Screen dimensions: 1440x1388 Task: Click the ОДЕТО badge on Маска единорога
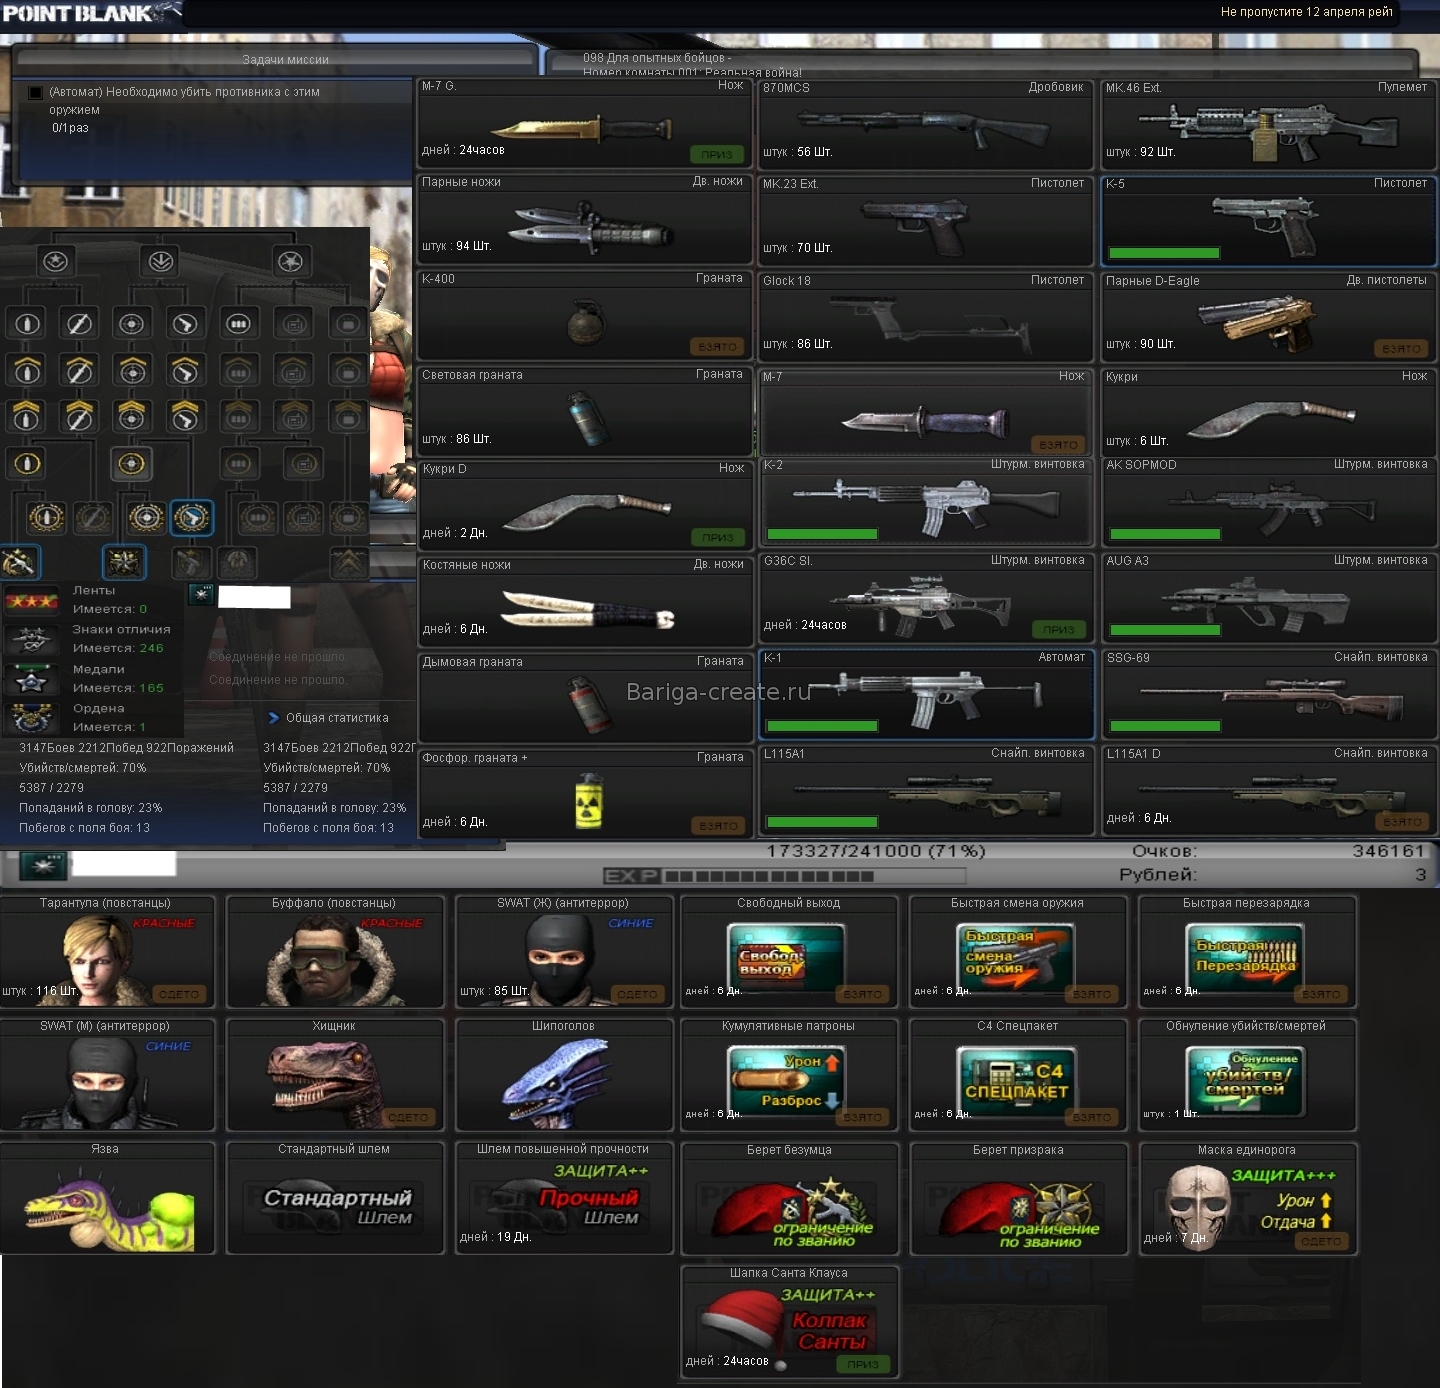1321,1241
